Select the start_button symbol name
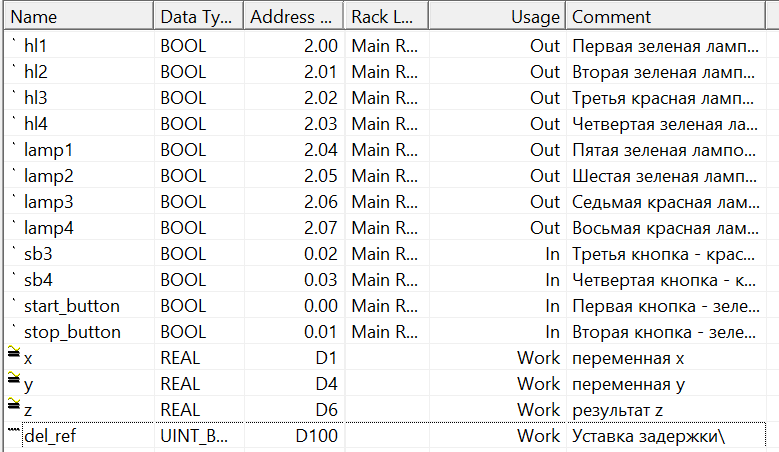Image resolution: width=779 pixels, height=452 pixels. tap(72, 306)
